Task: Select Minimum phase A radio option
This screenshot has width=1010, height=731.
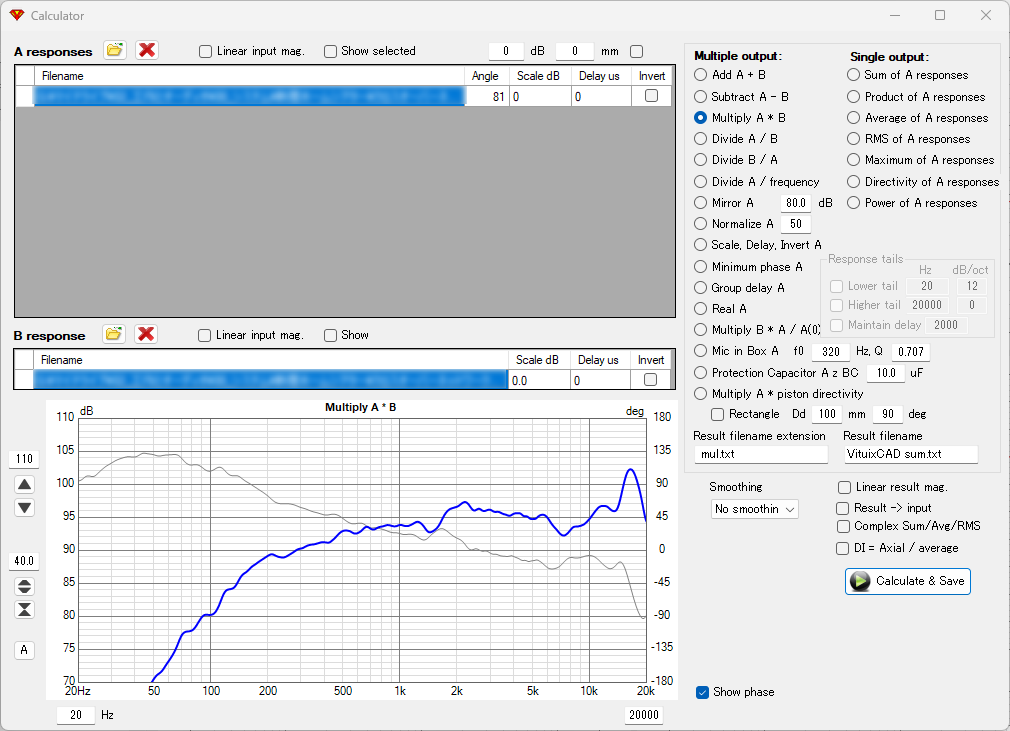Action: (700, 267)
